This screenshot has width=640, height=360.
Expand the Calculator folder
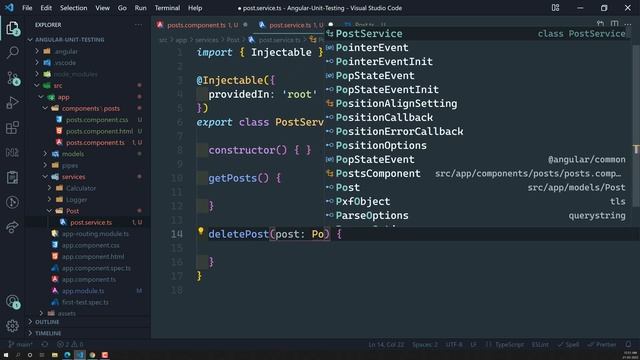click(x=49, y=188)
